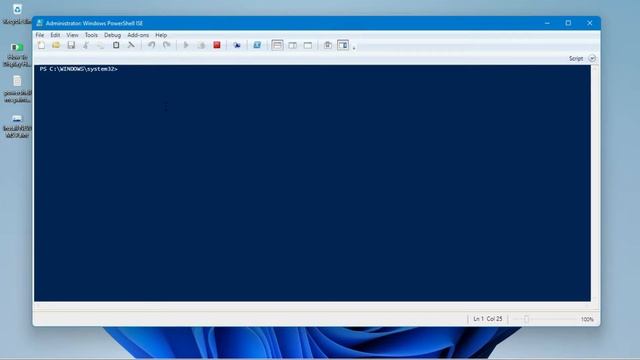Viewport: 640px width, 360px height.
Task: Expand the Script pane using chevron
Action: (x=592, y=59)
